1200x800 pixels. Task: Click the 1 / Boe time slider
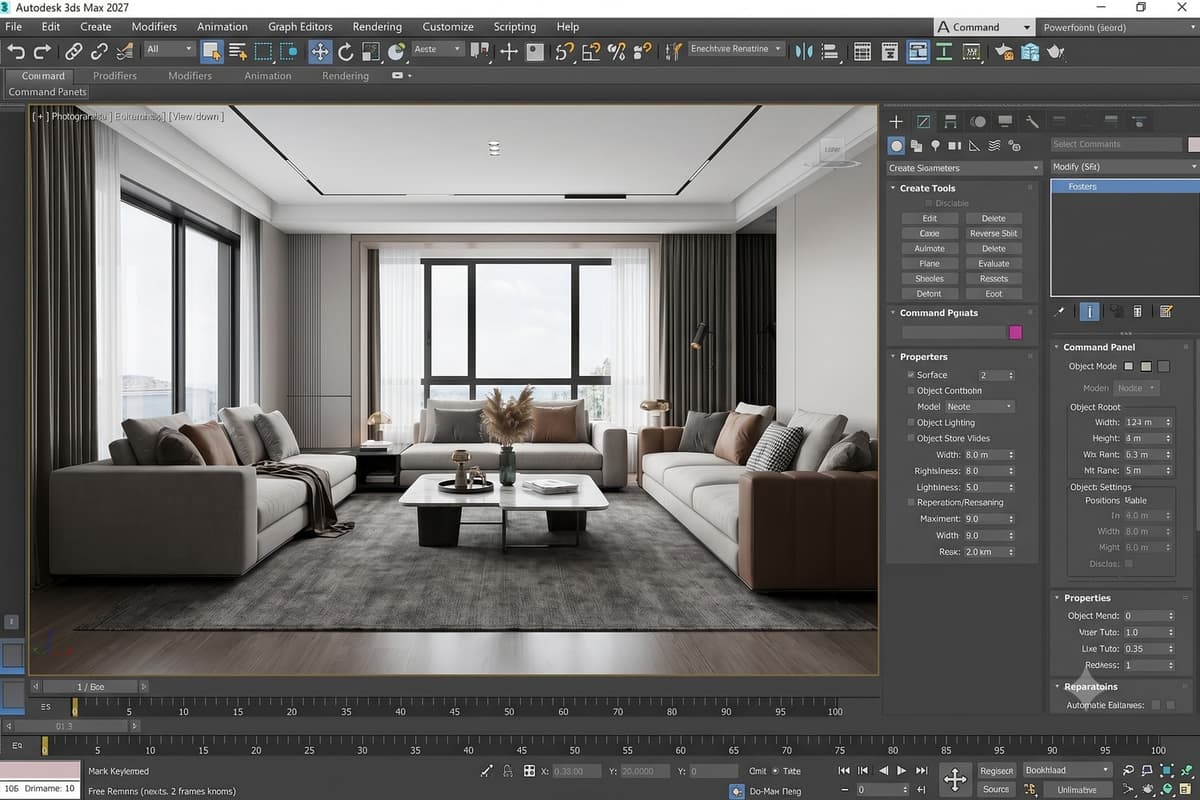(90, 687)
